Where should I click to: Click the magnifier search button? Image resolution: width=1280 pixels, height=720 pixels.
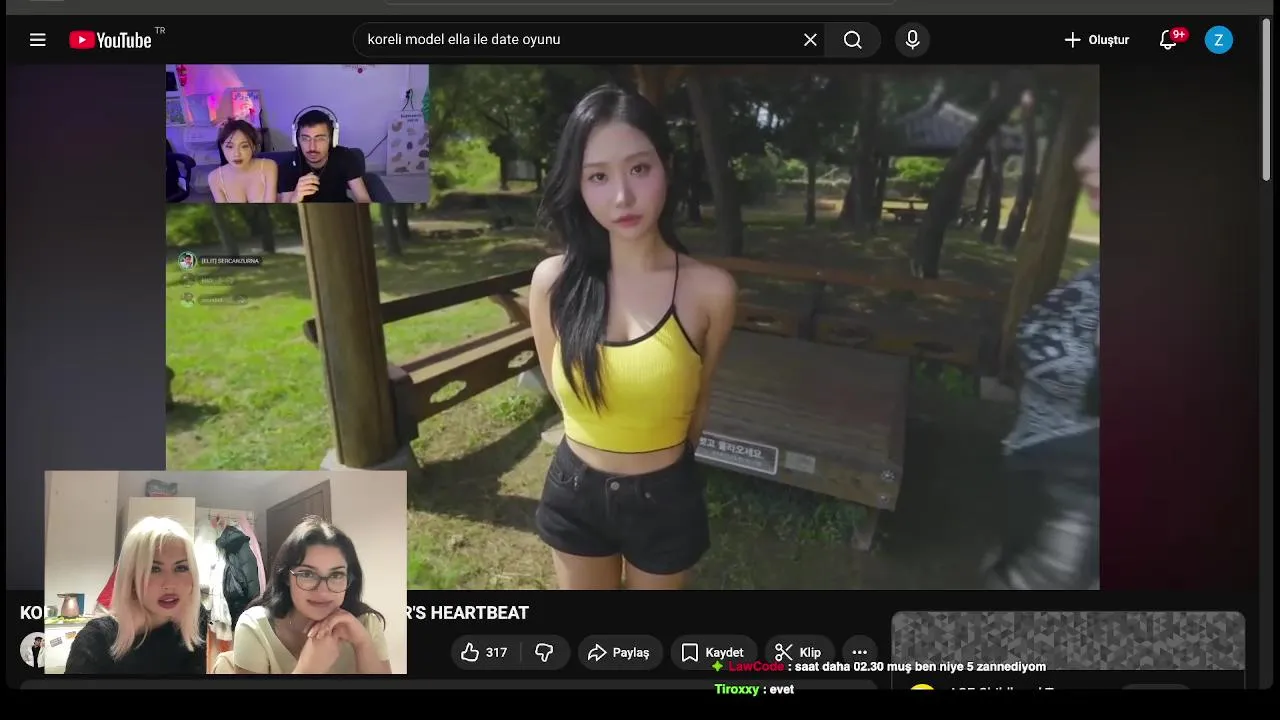coord(853,40)
